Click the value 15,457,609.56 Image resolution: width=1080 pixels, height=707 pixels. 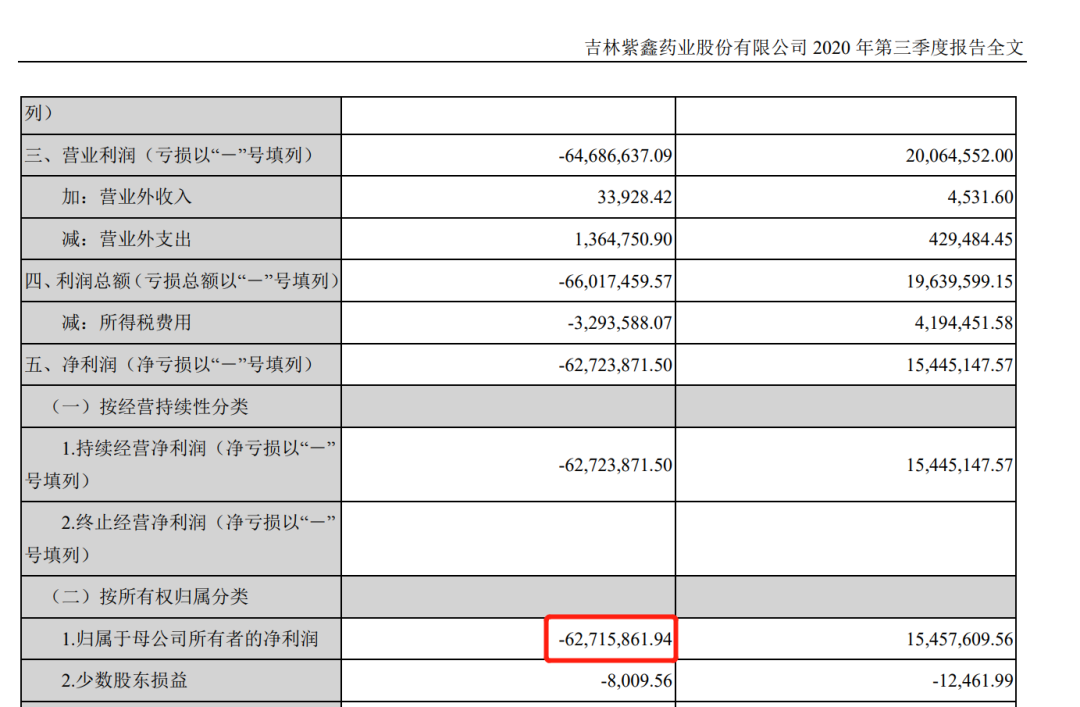tap(958, 639)
